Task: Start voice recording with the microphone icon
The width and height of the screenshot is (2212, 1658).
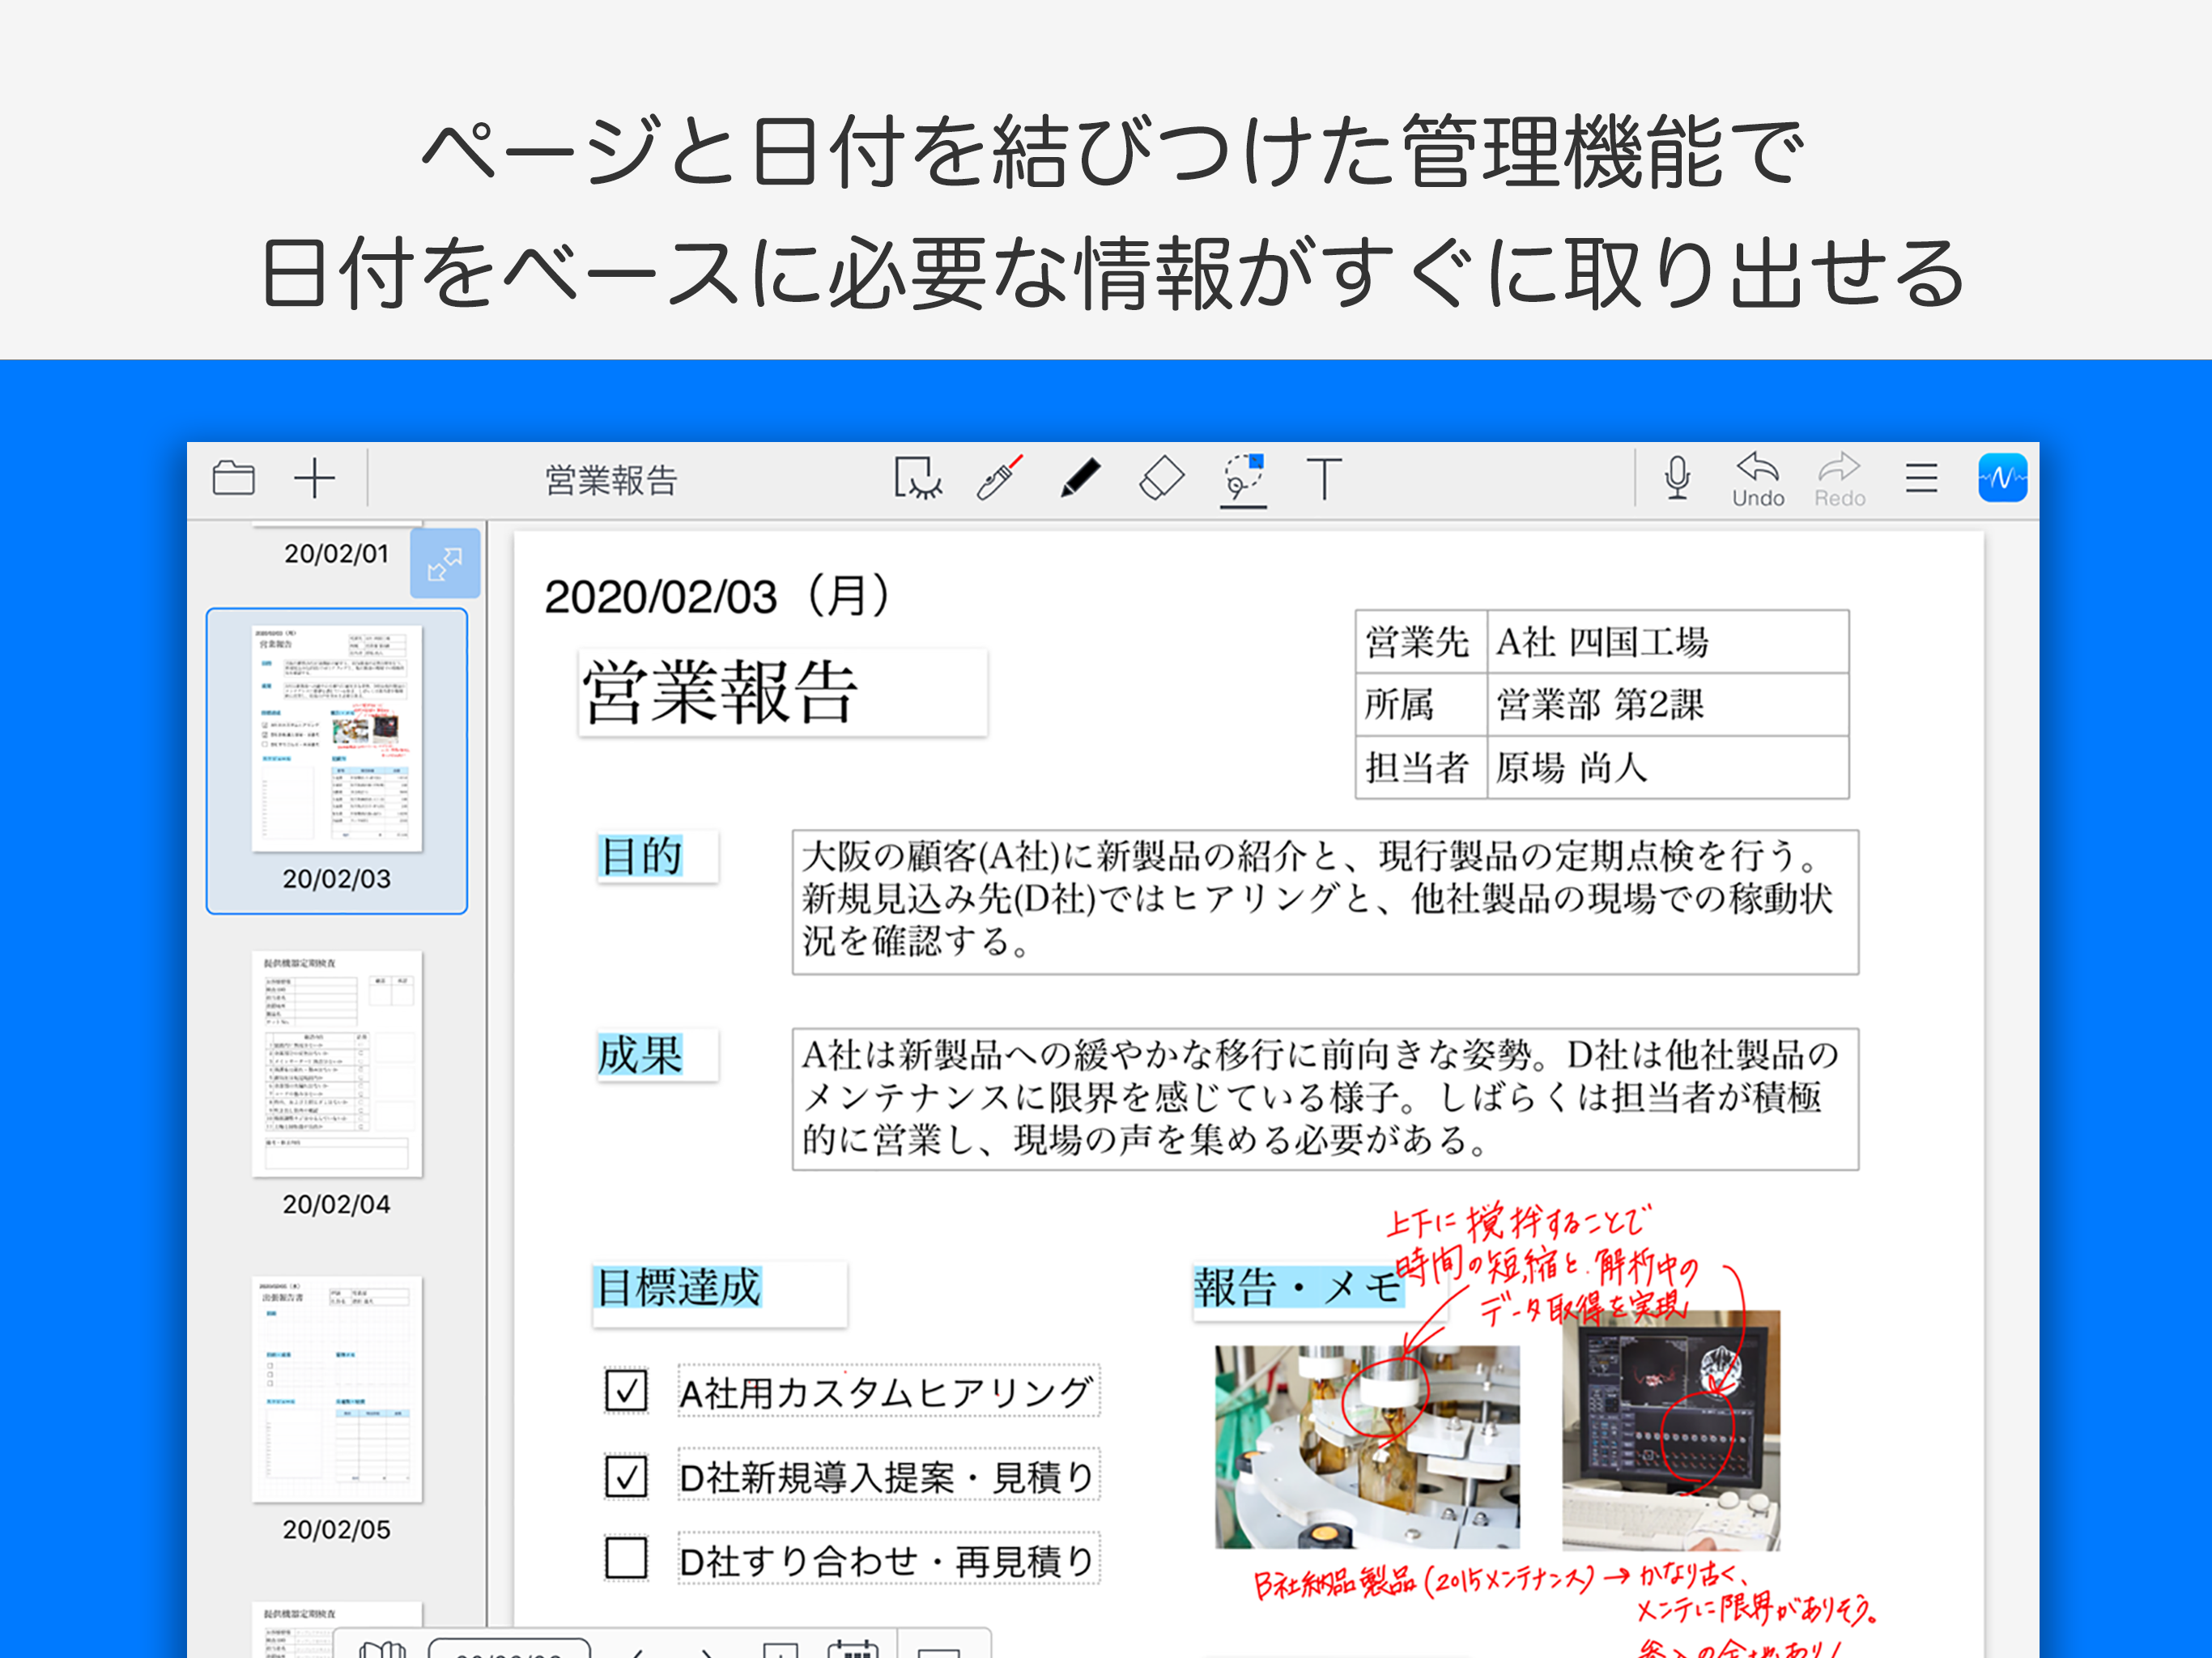Action: (x=1678, y=478)
